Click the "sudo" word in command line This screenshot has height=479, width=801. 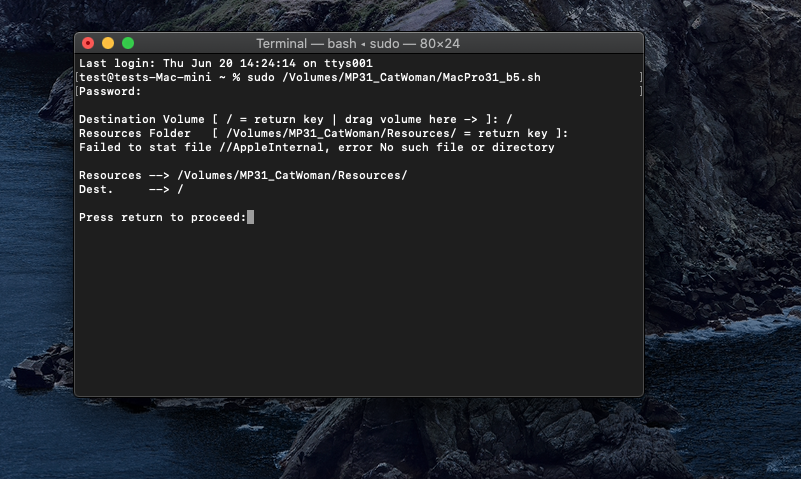(x=260, y=77)
